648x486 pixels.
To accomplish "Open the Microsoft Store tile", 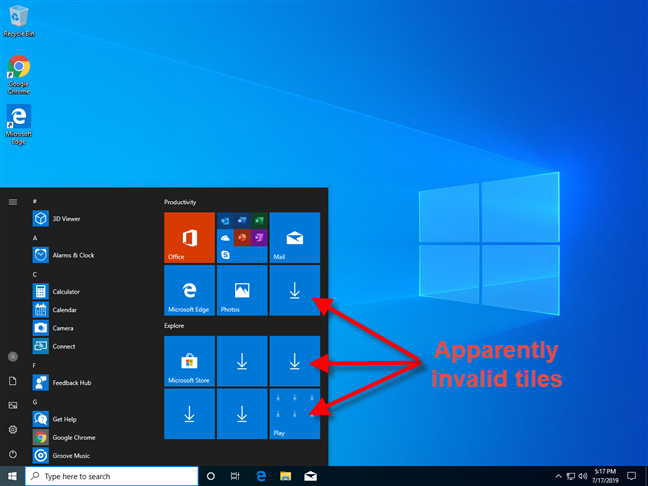I will [189, 361].
